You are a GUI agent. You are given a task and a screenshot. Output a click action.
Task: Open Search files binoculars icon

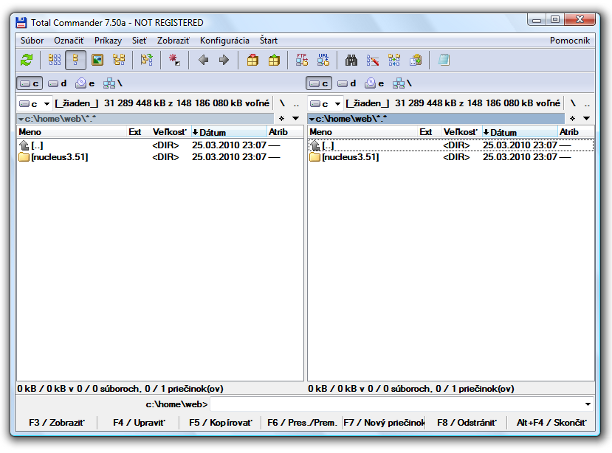coord(351,60)
